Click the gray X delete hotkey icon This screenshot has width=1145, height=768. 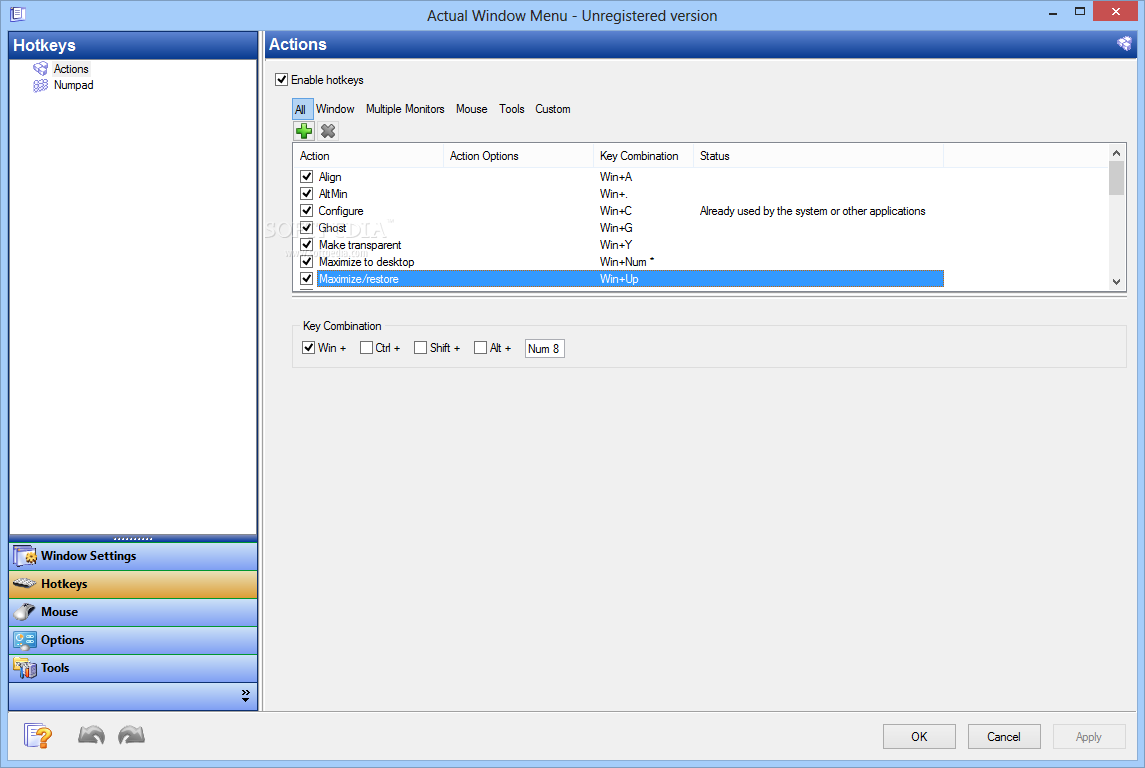[x=328, y=131]
